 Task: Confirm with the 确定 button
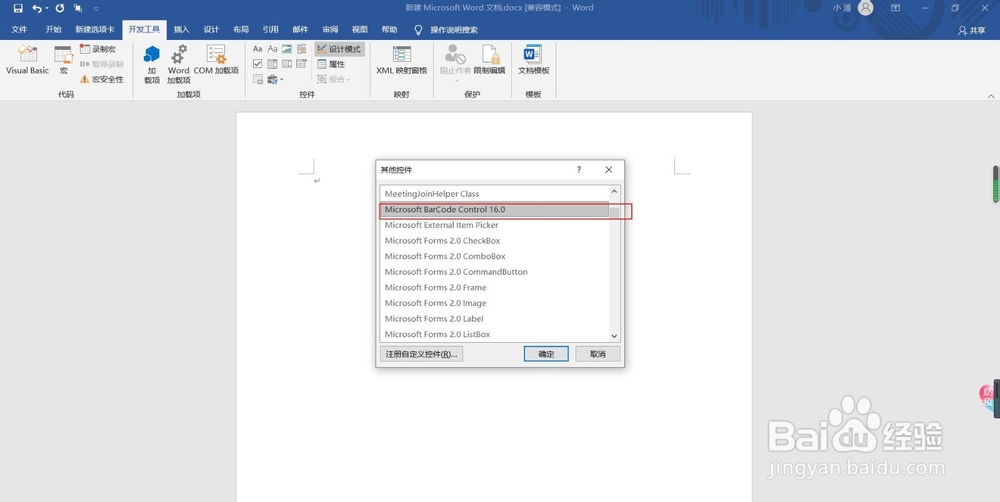pos(546,354)
